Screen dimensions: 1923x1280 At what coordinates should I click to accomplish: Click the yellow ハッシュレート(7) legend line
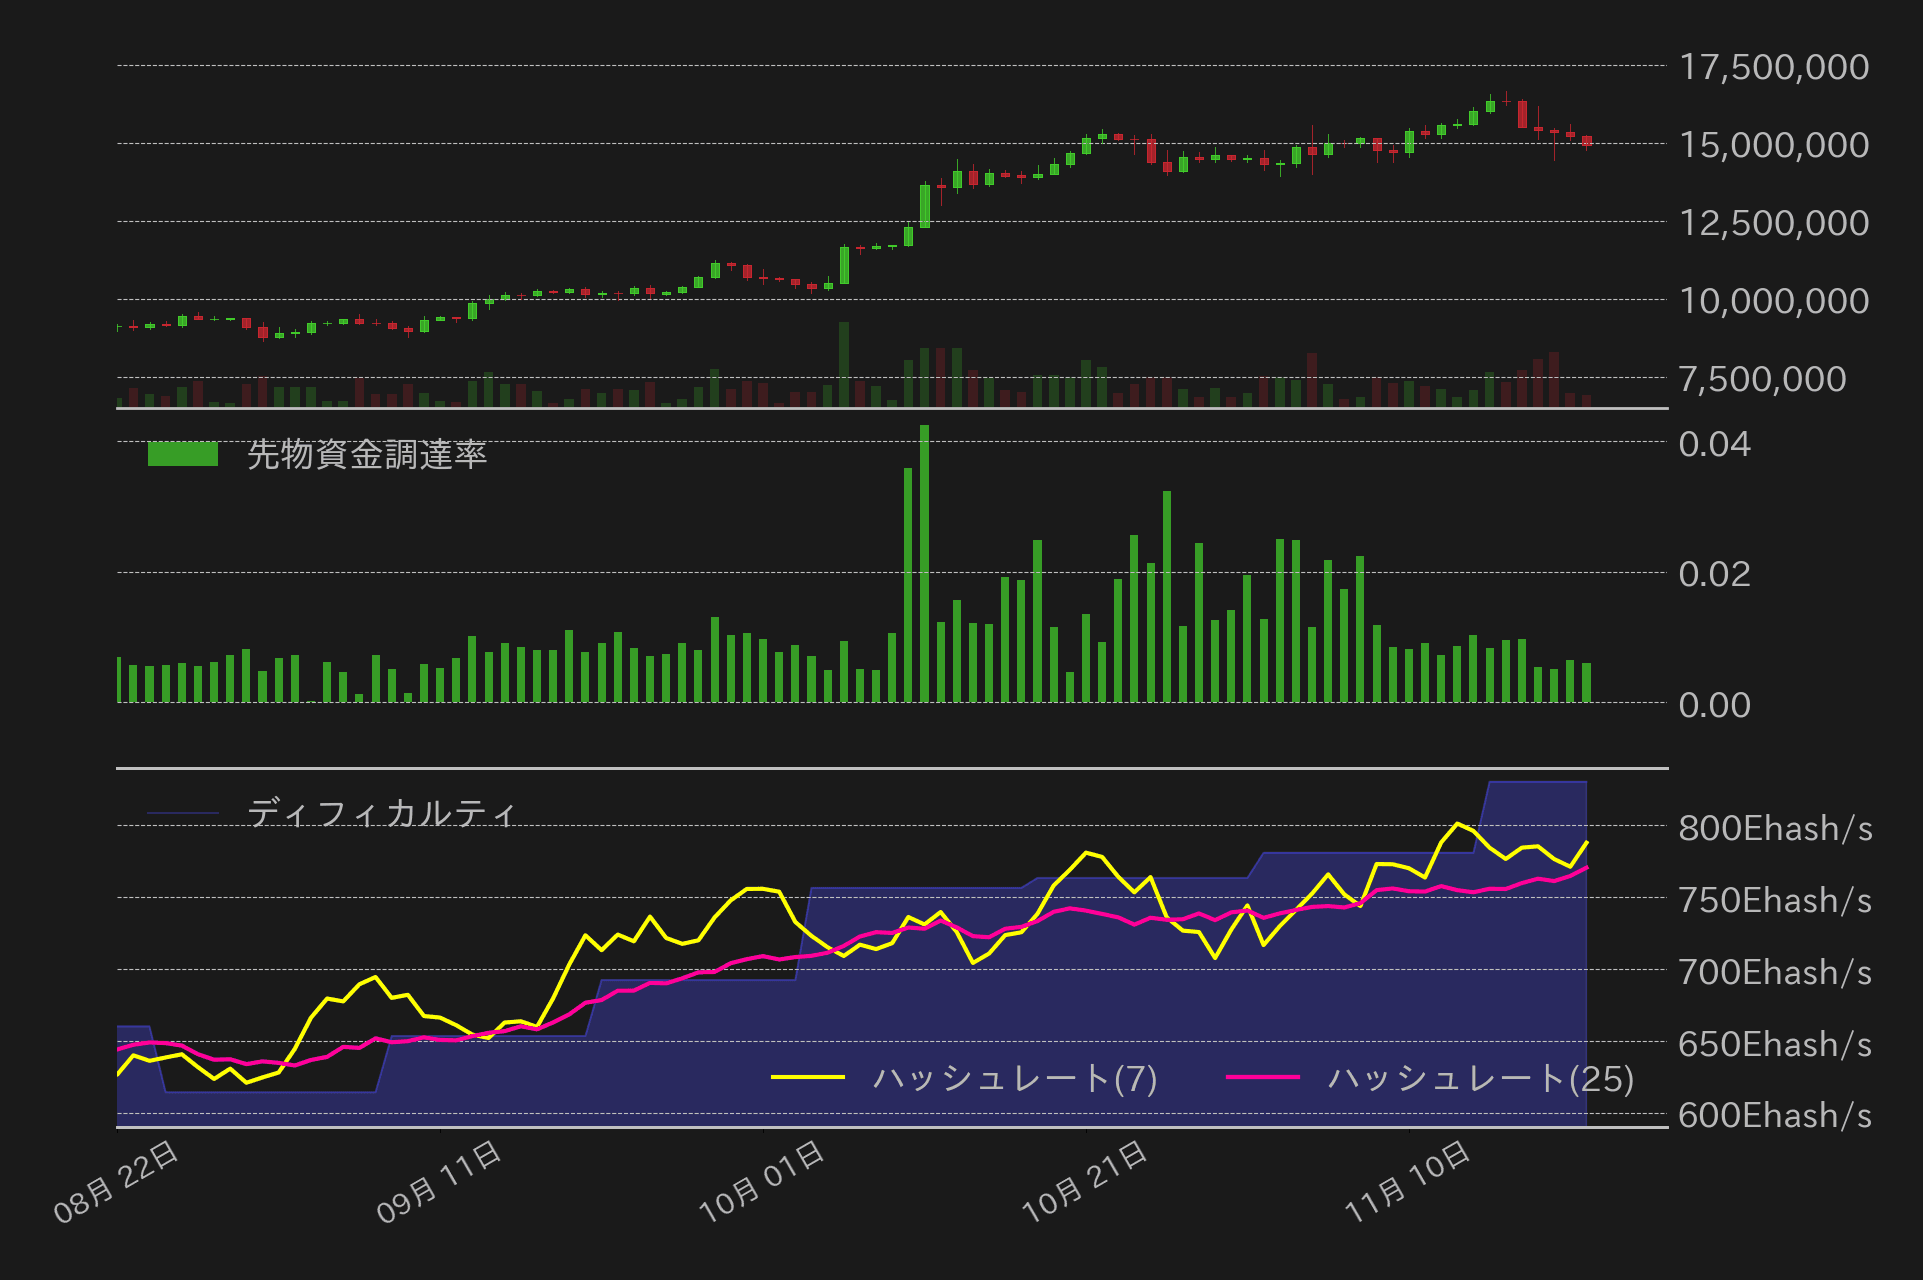click(x=808, y=1077)
